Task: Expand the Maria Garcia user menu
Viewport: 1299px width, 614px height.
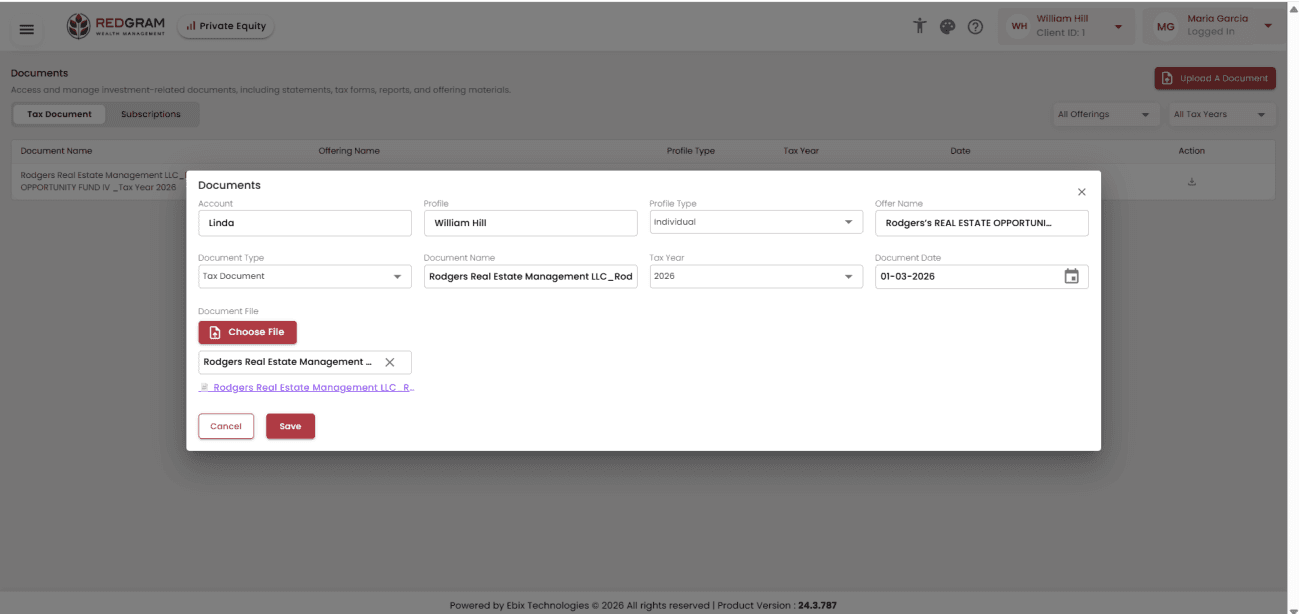Action: (x=1268, y=27)
